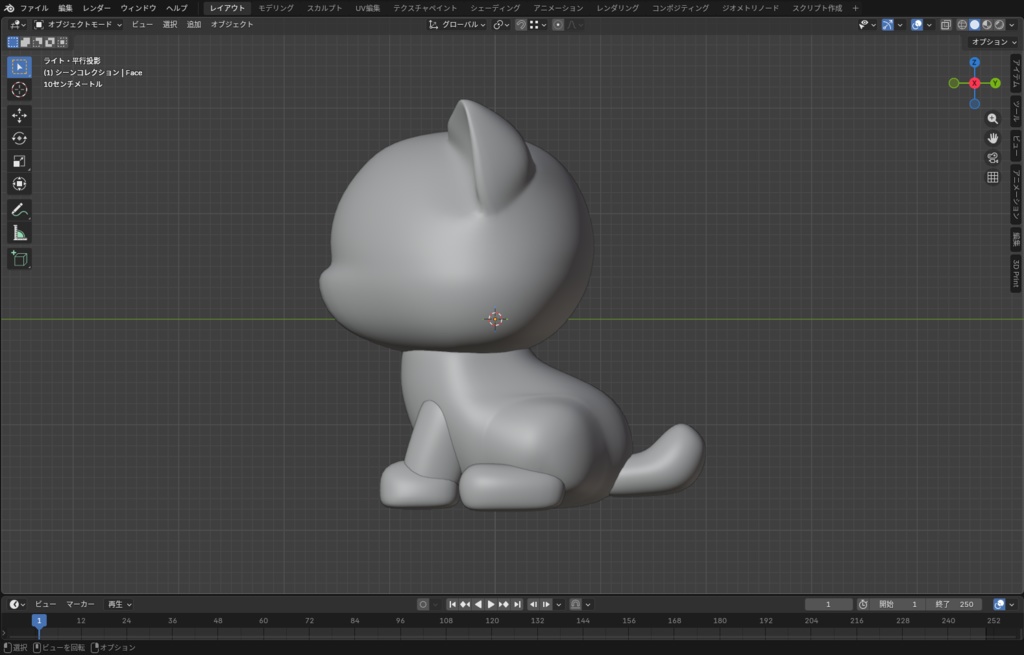
Task: Click the pan hand icon beside the viewport
Action: (x=993, y=139)
